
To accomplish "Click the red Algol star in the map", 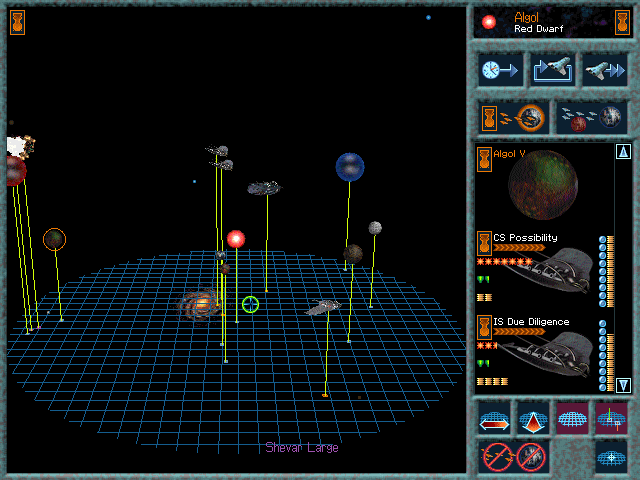I will click(236, 239).
